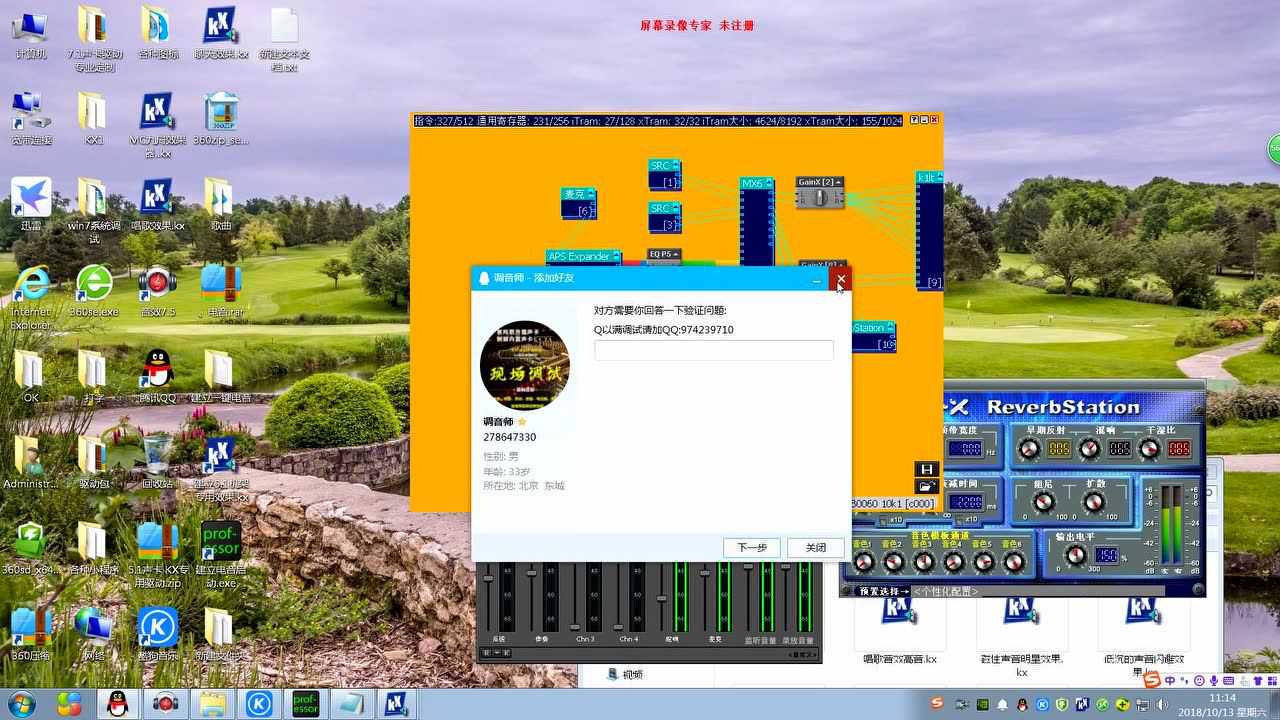The width and height of the screenshot is (1280, 720).
Task: Expand the GainX [2] module arrow
Action: [x=838, y=182]
